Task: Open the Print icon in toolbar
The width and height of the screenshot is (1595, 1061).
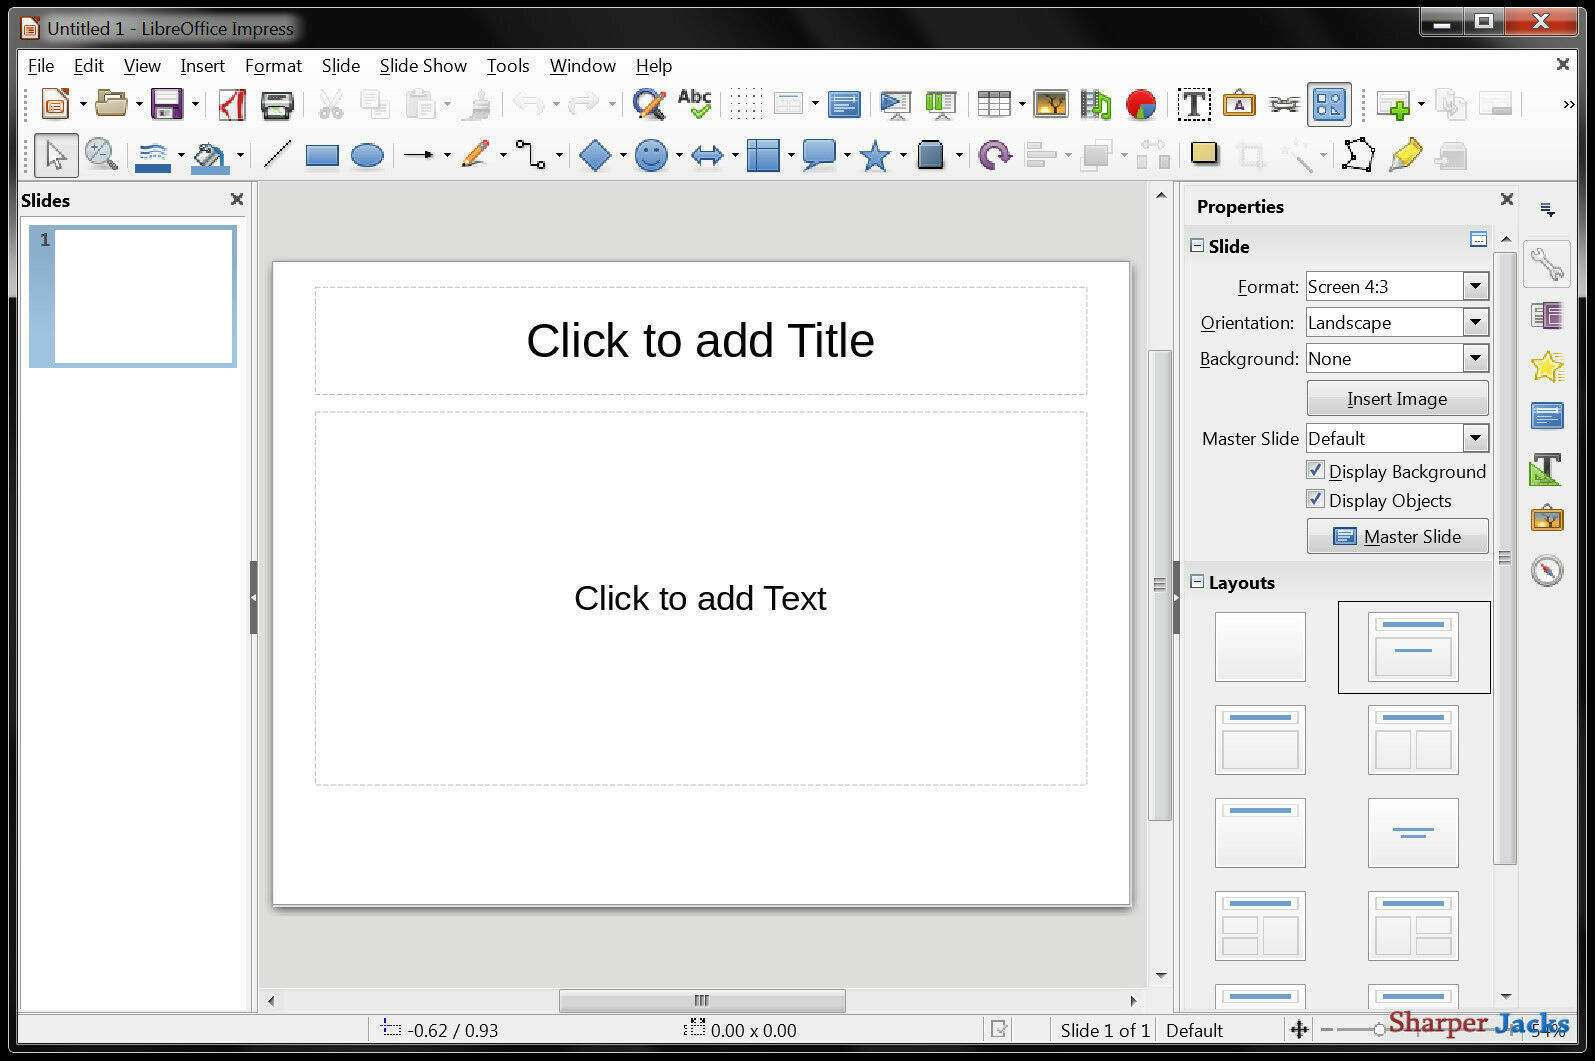Action: [x=277, y=104]
